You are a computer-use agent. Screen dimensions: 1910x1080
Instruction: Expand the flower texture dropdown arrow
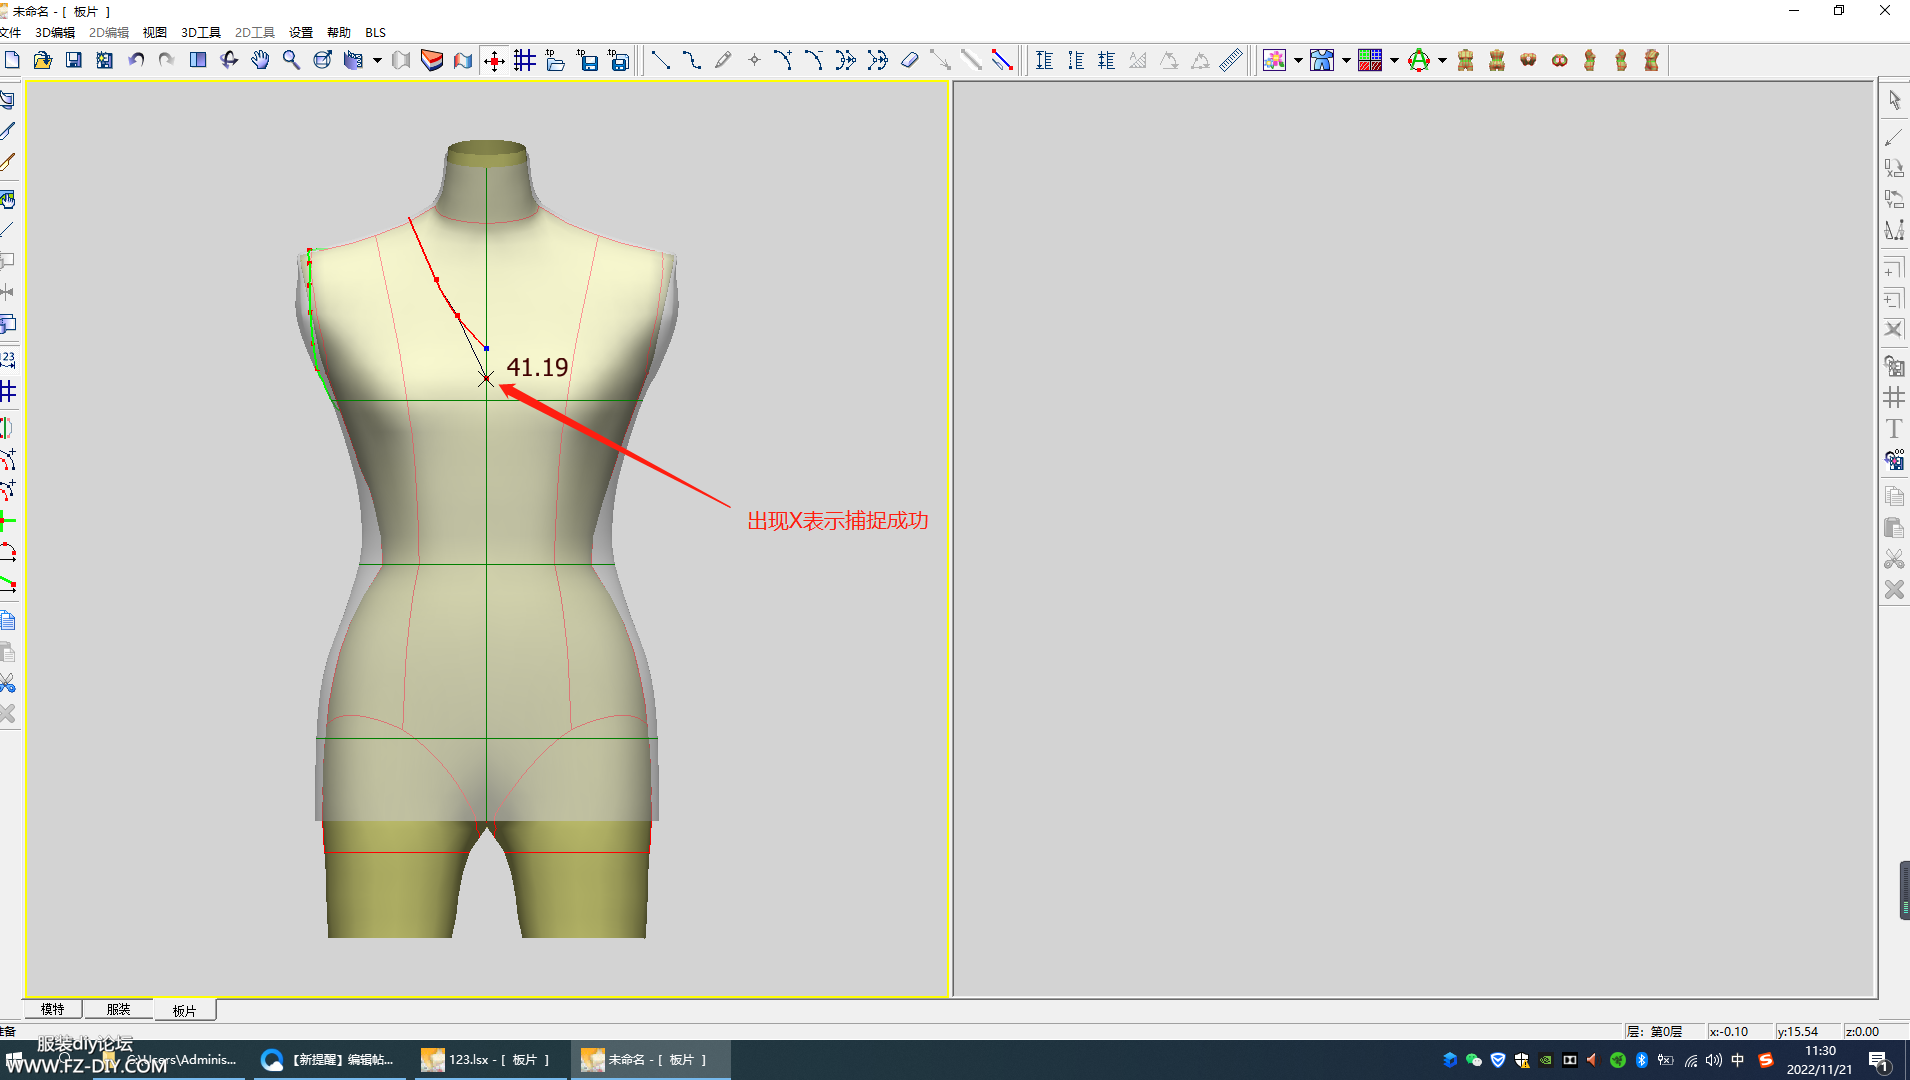pyautogui.click(x=1298, y=61)
